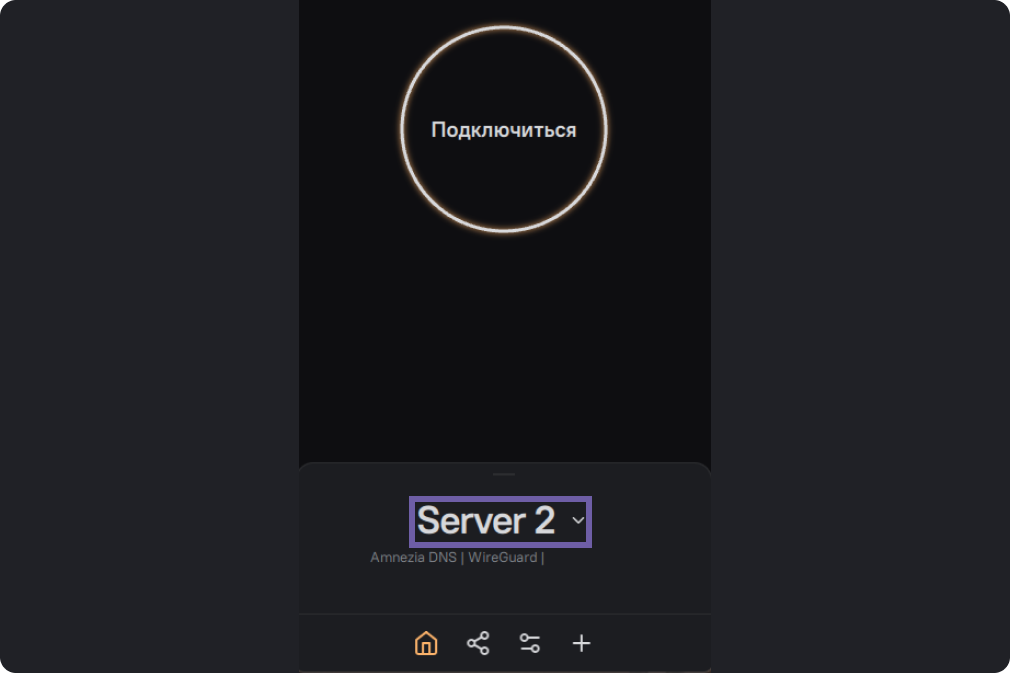Expand the Server 2 dropdown chevron
This screenshot has height=673, width=1010.
(577, 521)
